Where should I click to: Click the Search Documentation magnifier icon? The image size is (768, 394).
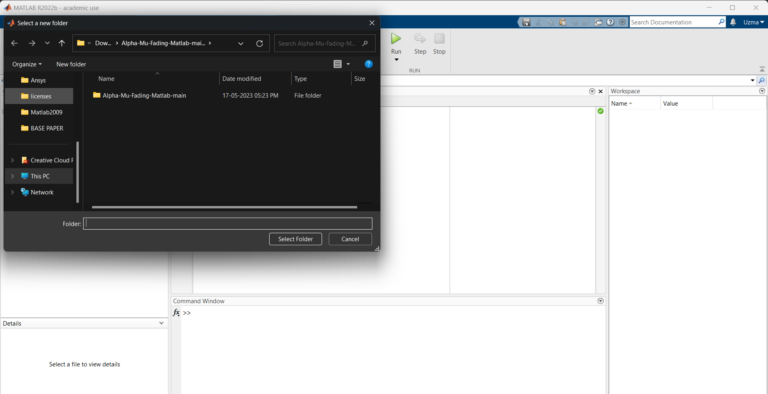coord(721,22)
